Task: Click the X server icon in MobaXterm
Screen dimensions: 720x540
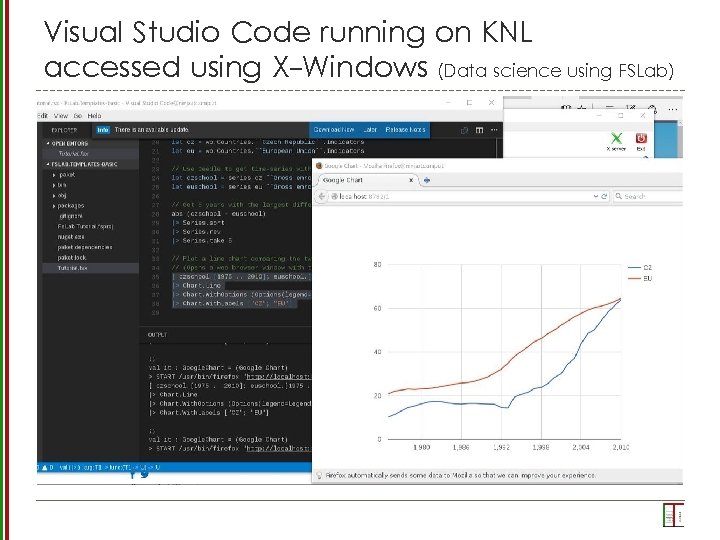Action: click(616, 138)
